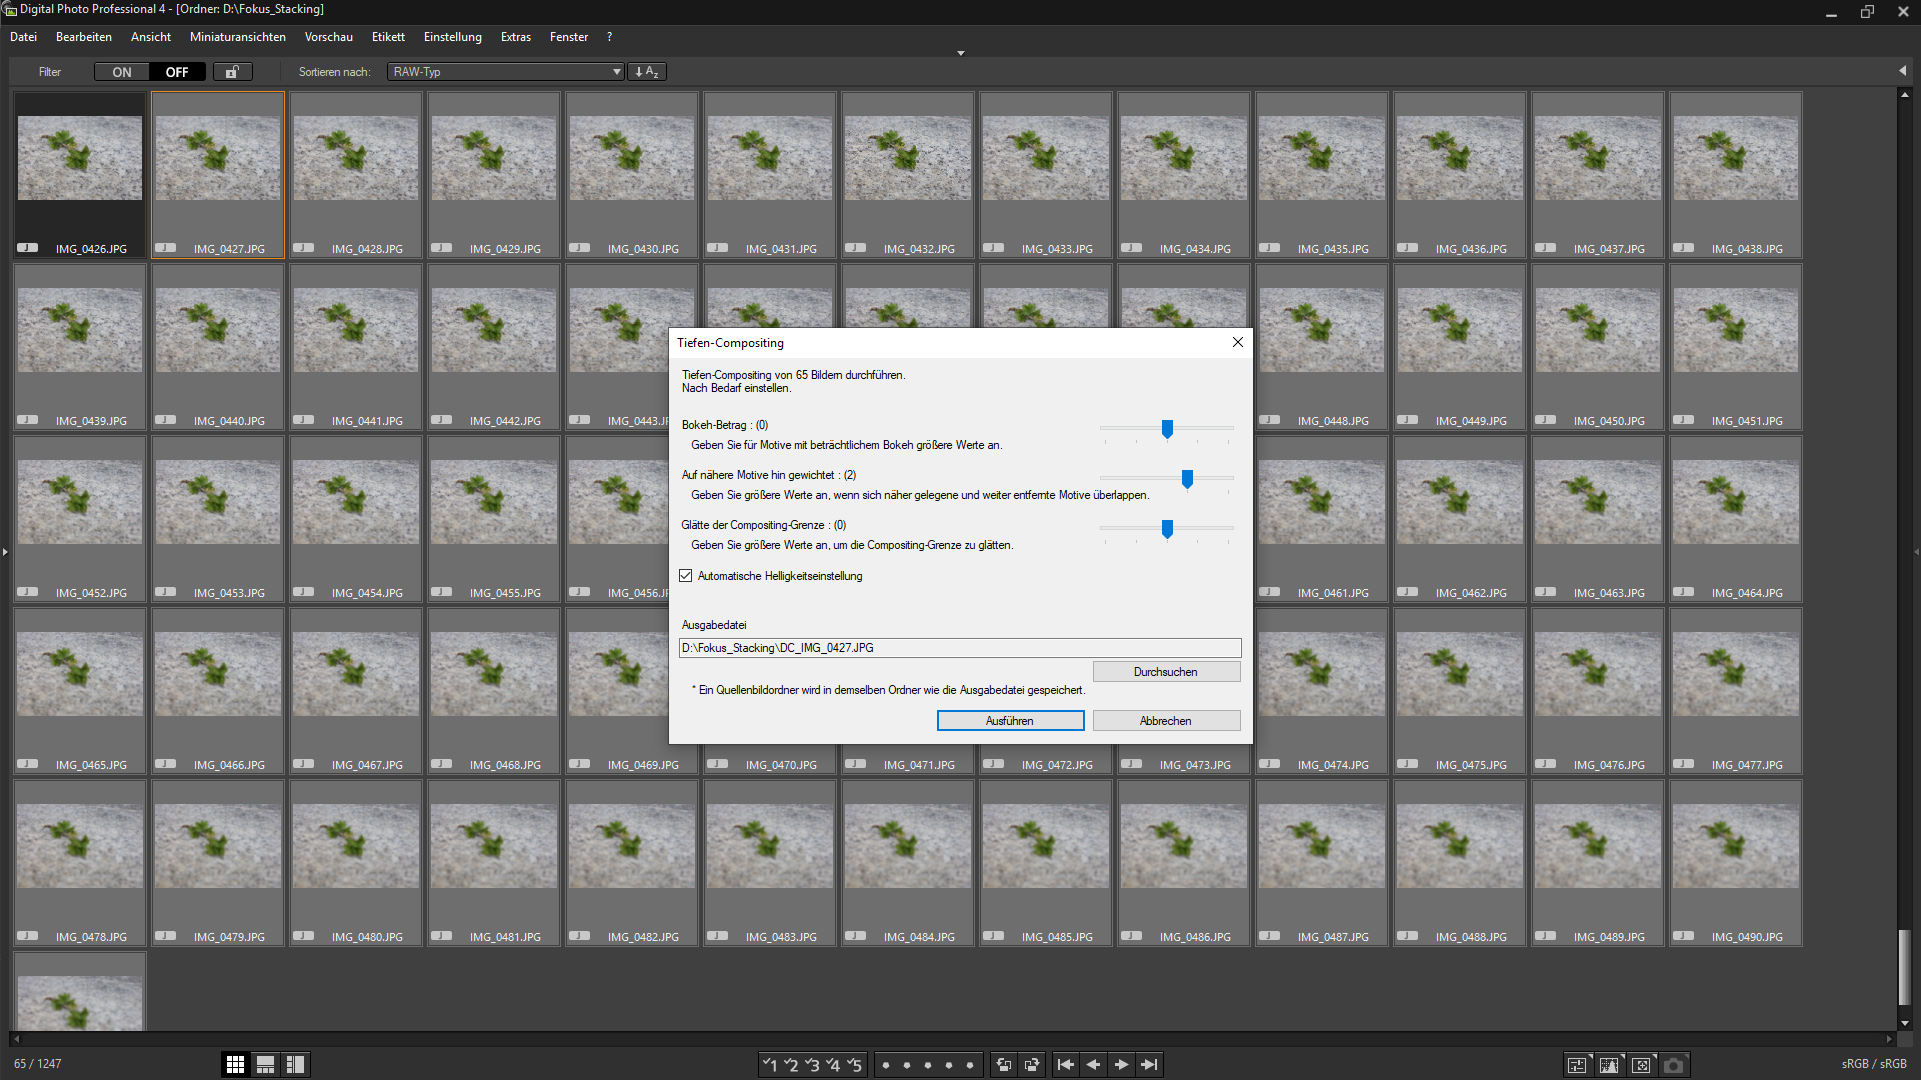
Task: Rotate image right icon in bottom toolbar
Action: point(1032,1065)
